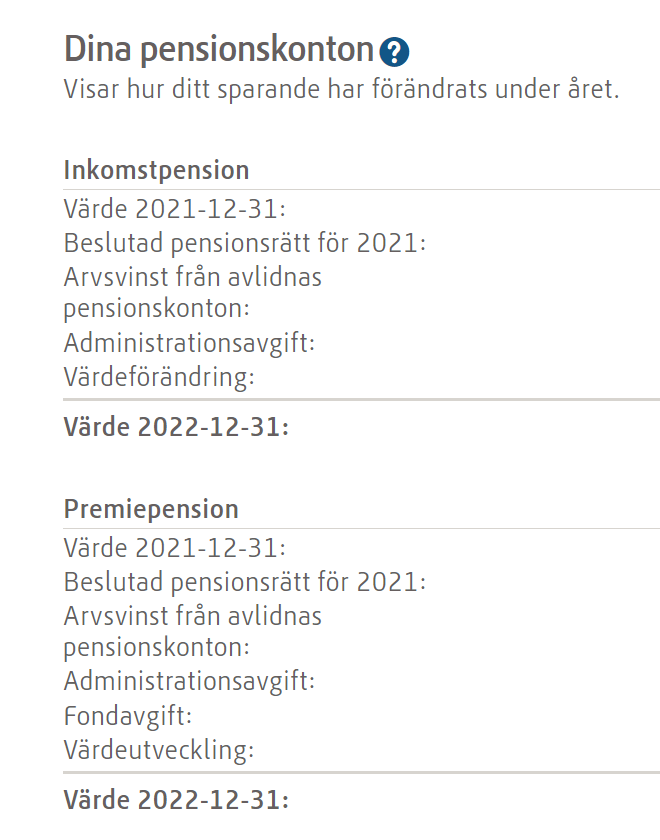
Task: Click bold Värde 2022-12-31 under Premiepension
Action: (x=176, y=800)
